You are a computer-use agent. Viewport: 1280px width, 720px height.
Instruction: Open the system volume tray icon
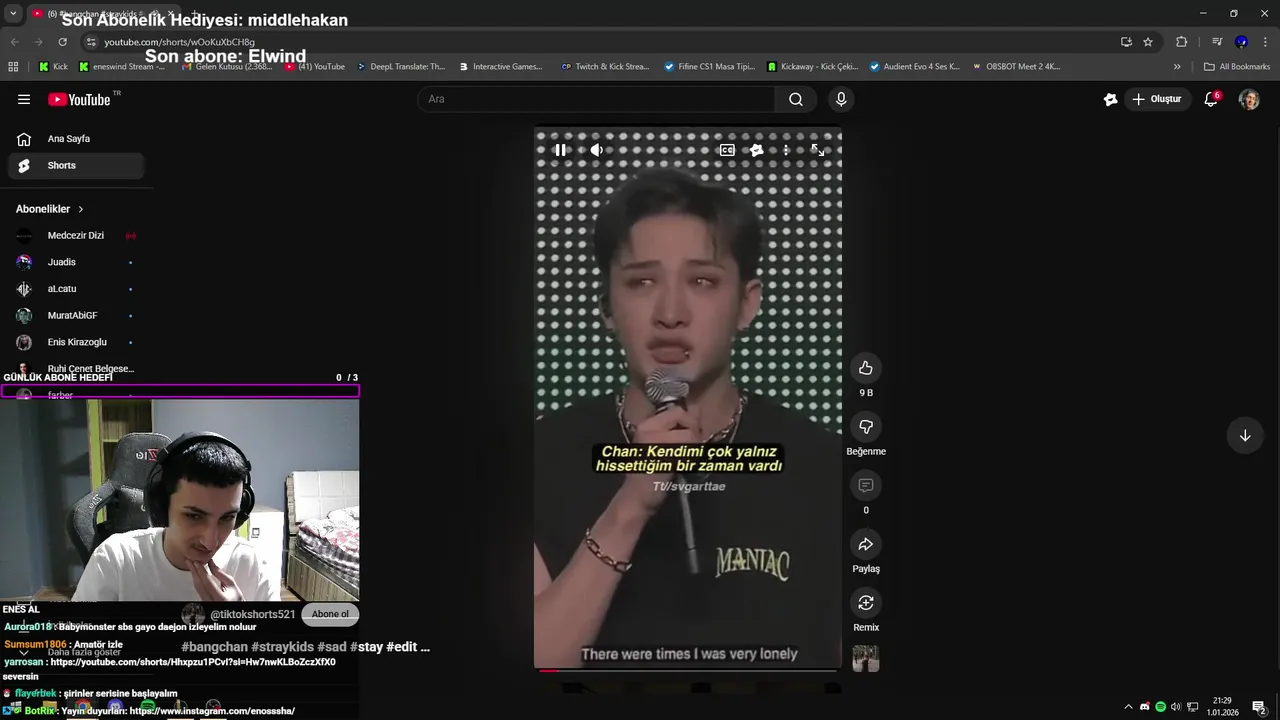(1176, 707)
